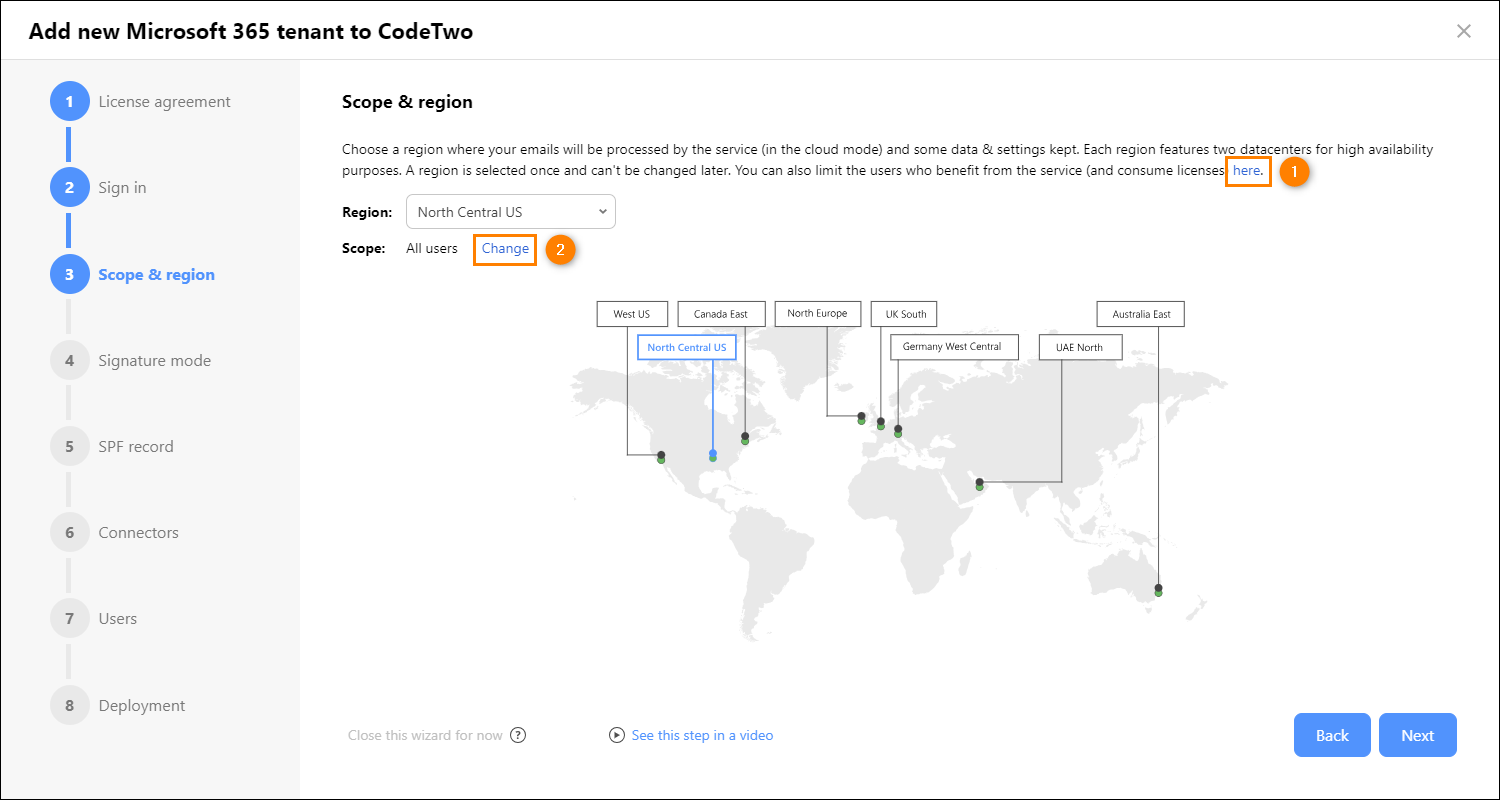1500x800 pixels.
Task: Close the dialog with the X icon
Action: [1464, 31]
